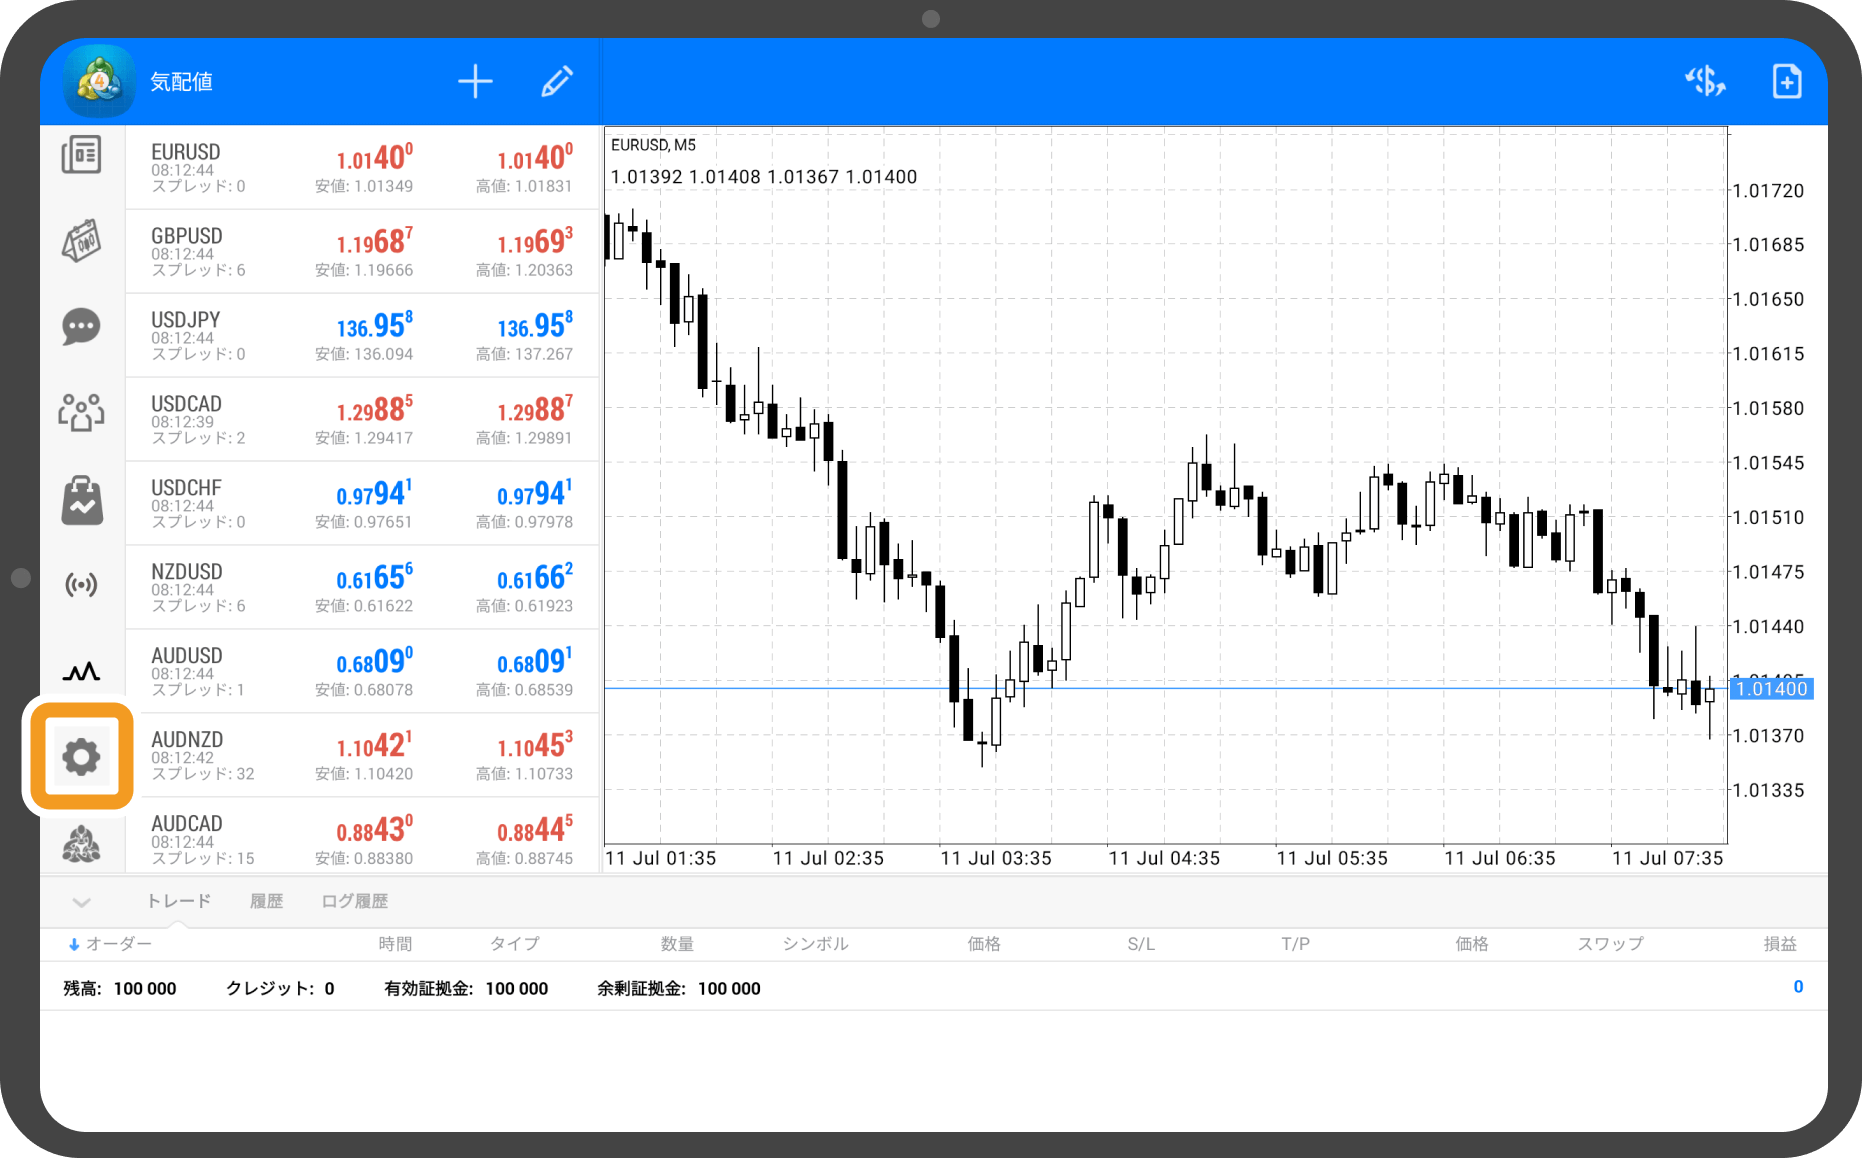Image resolution: width=1862 pixels, height=1158 pixels.
Task: Collapse the bottom trade panel chevron
Action: (x=82, y=902)
